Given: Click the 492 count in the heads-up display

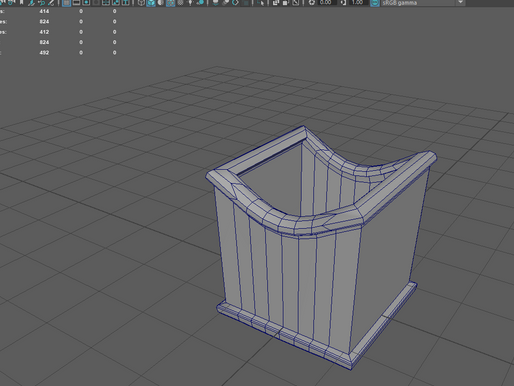Looking at the screenshot, I should (44, 53).
